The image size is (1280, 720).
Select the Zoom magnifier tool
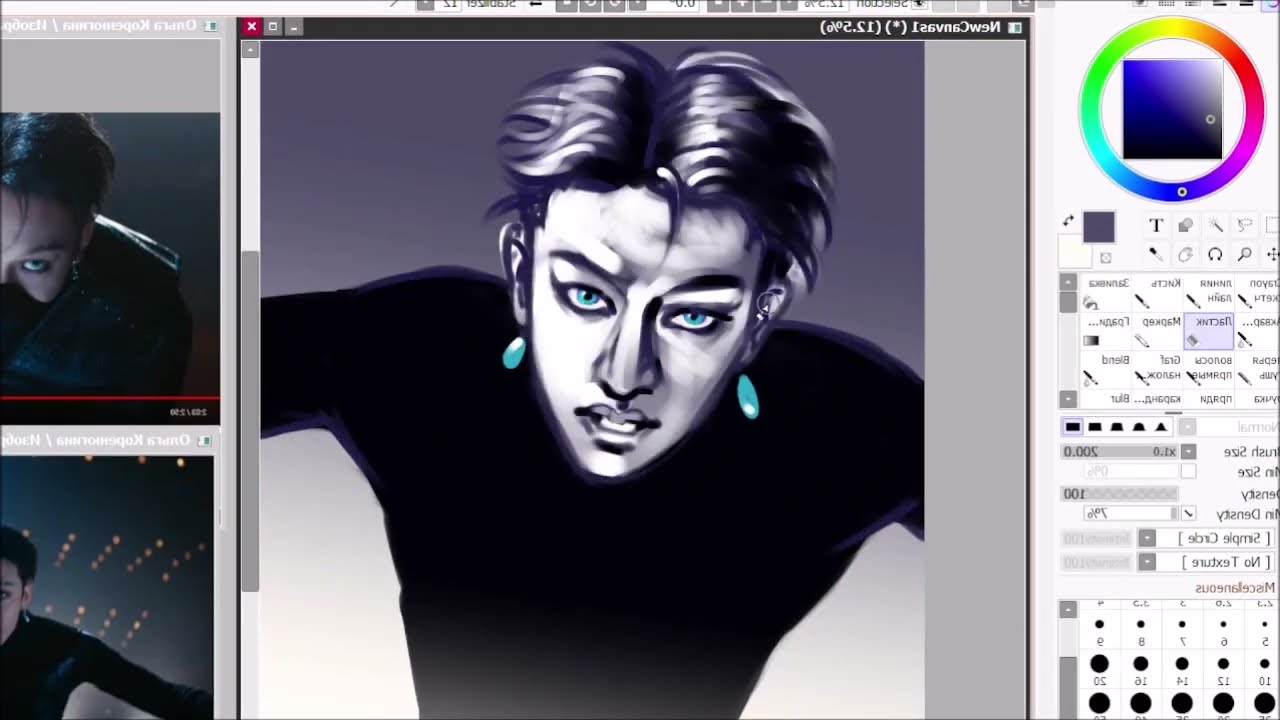click(1245, 255)
